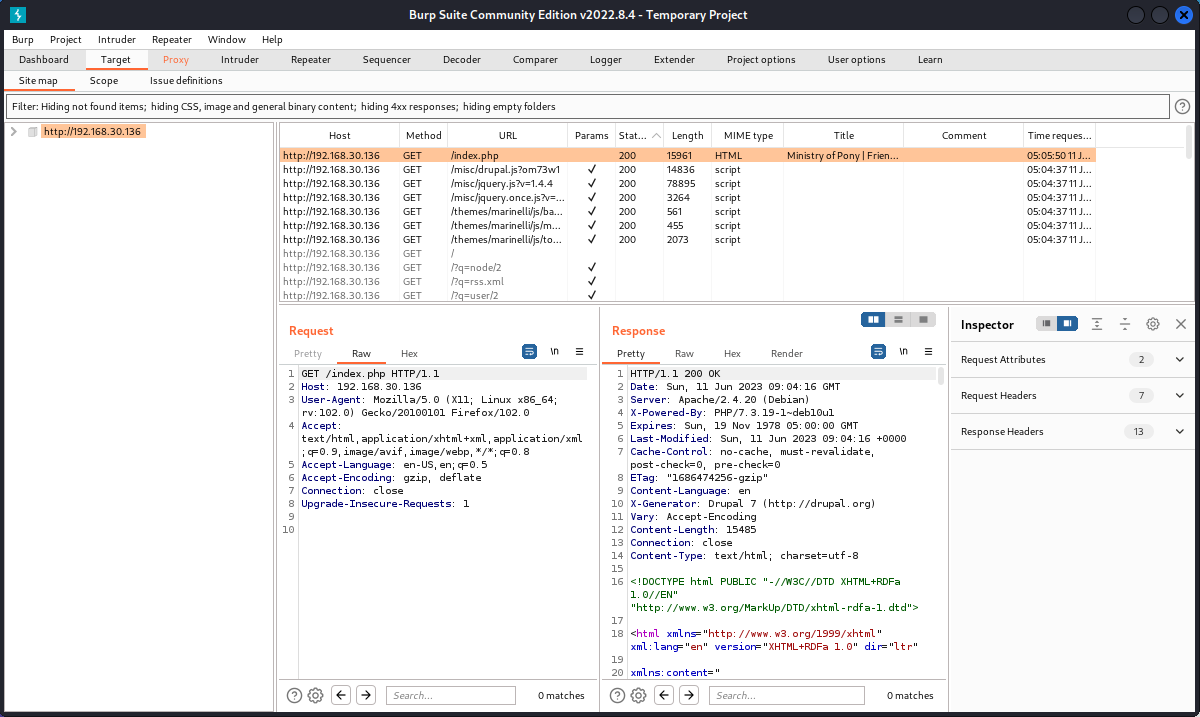
Task: Select the /misc/drupal.js?om73w1 row
Action: point(688,170)
